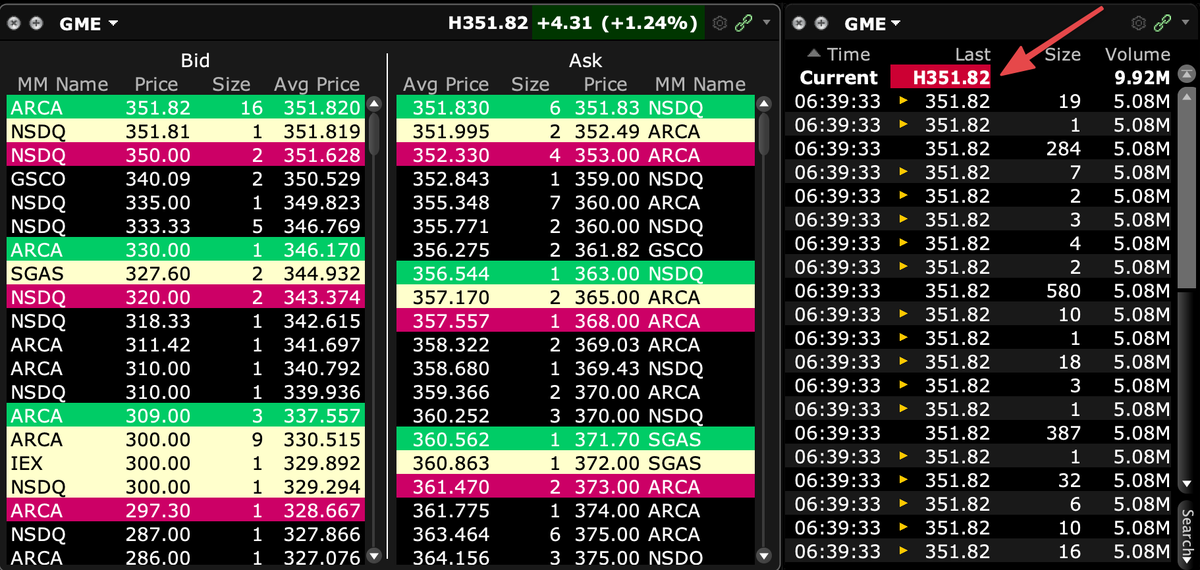Click yellow arrow marker in size 7 trade row

coord(904,172)
